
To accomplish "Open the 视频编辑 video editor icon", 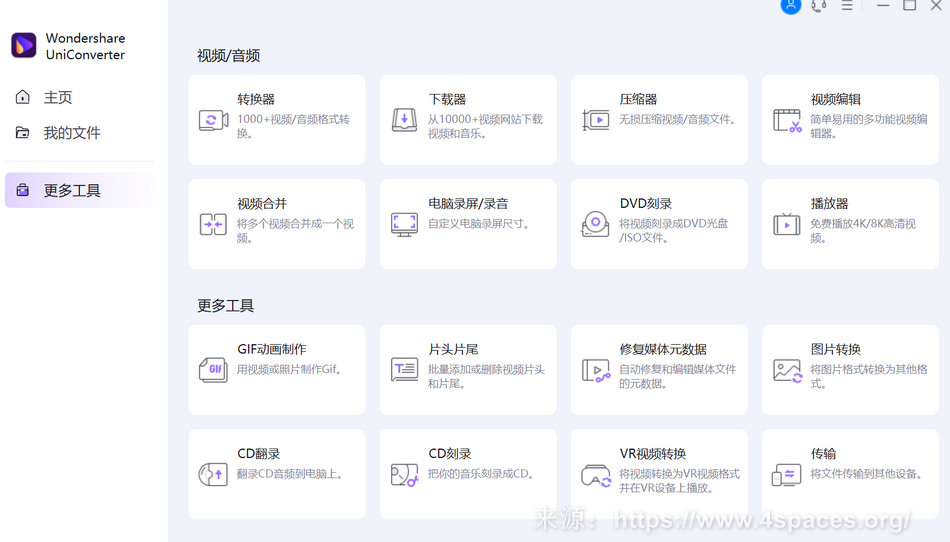I will pyautogui.click(x=787, y=120).
